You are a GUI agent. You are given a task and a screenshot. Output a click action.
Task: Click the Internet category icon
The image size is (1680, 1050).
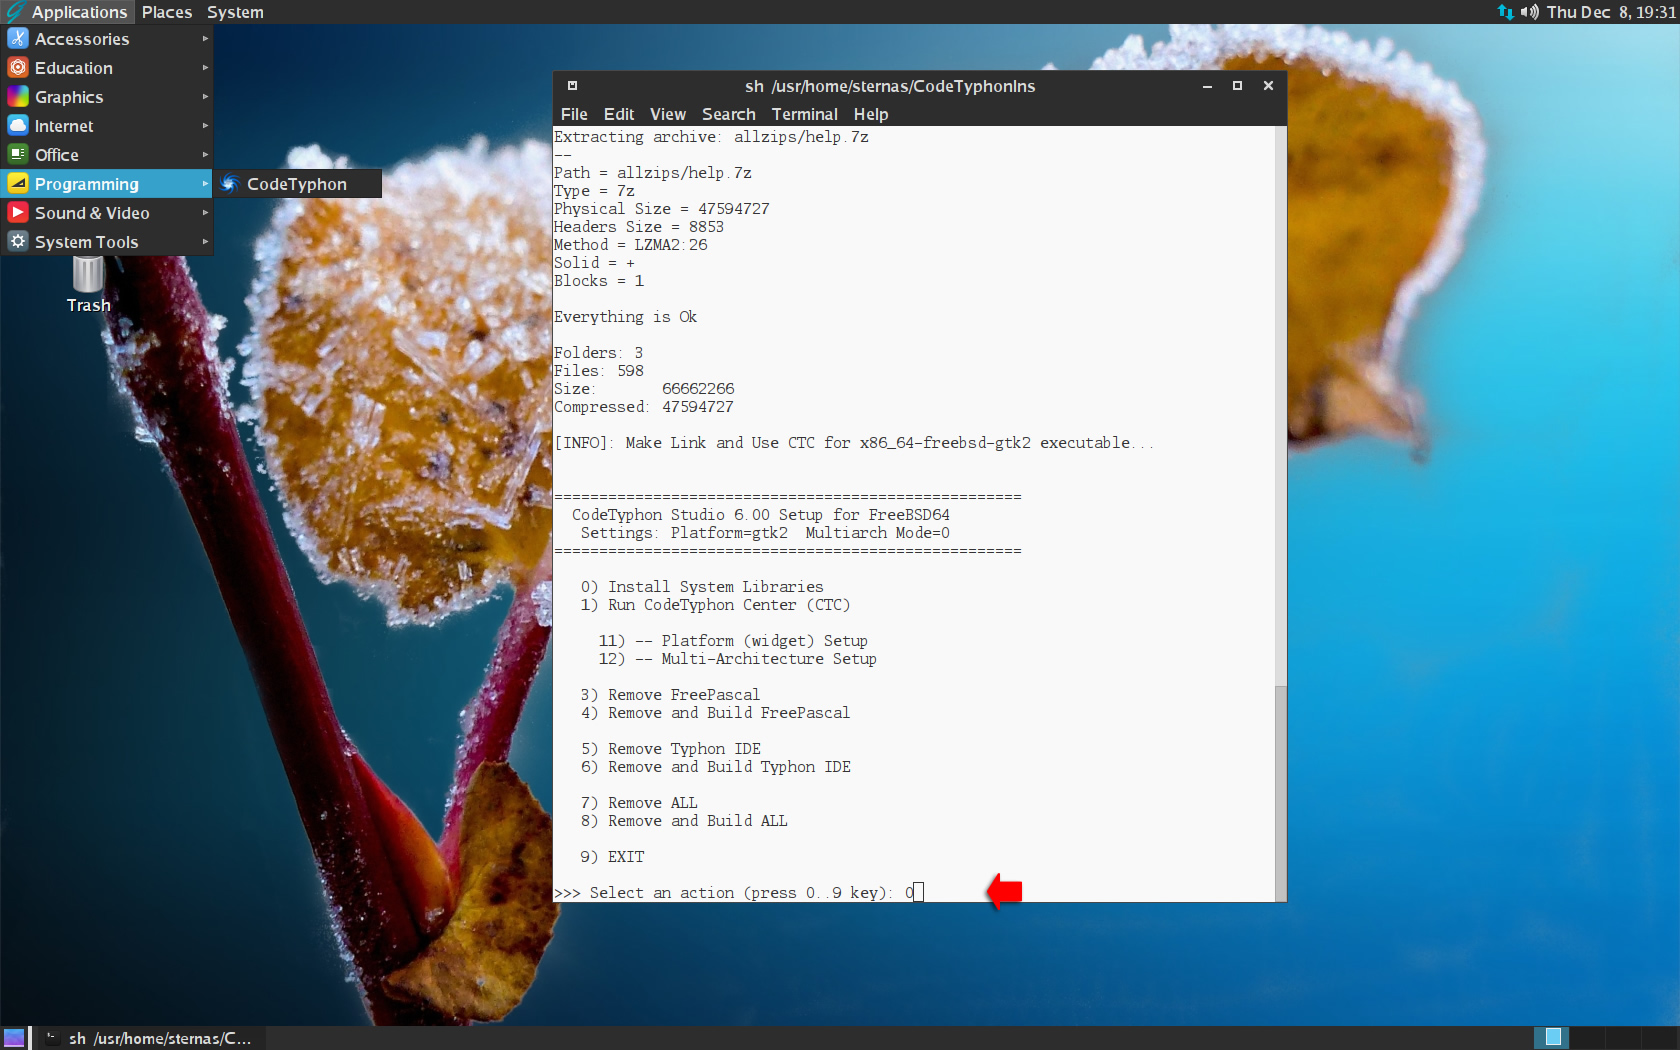pos(18,126)
